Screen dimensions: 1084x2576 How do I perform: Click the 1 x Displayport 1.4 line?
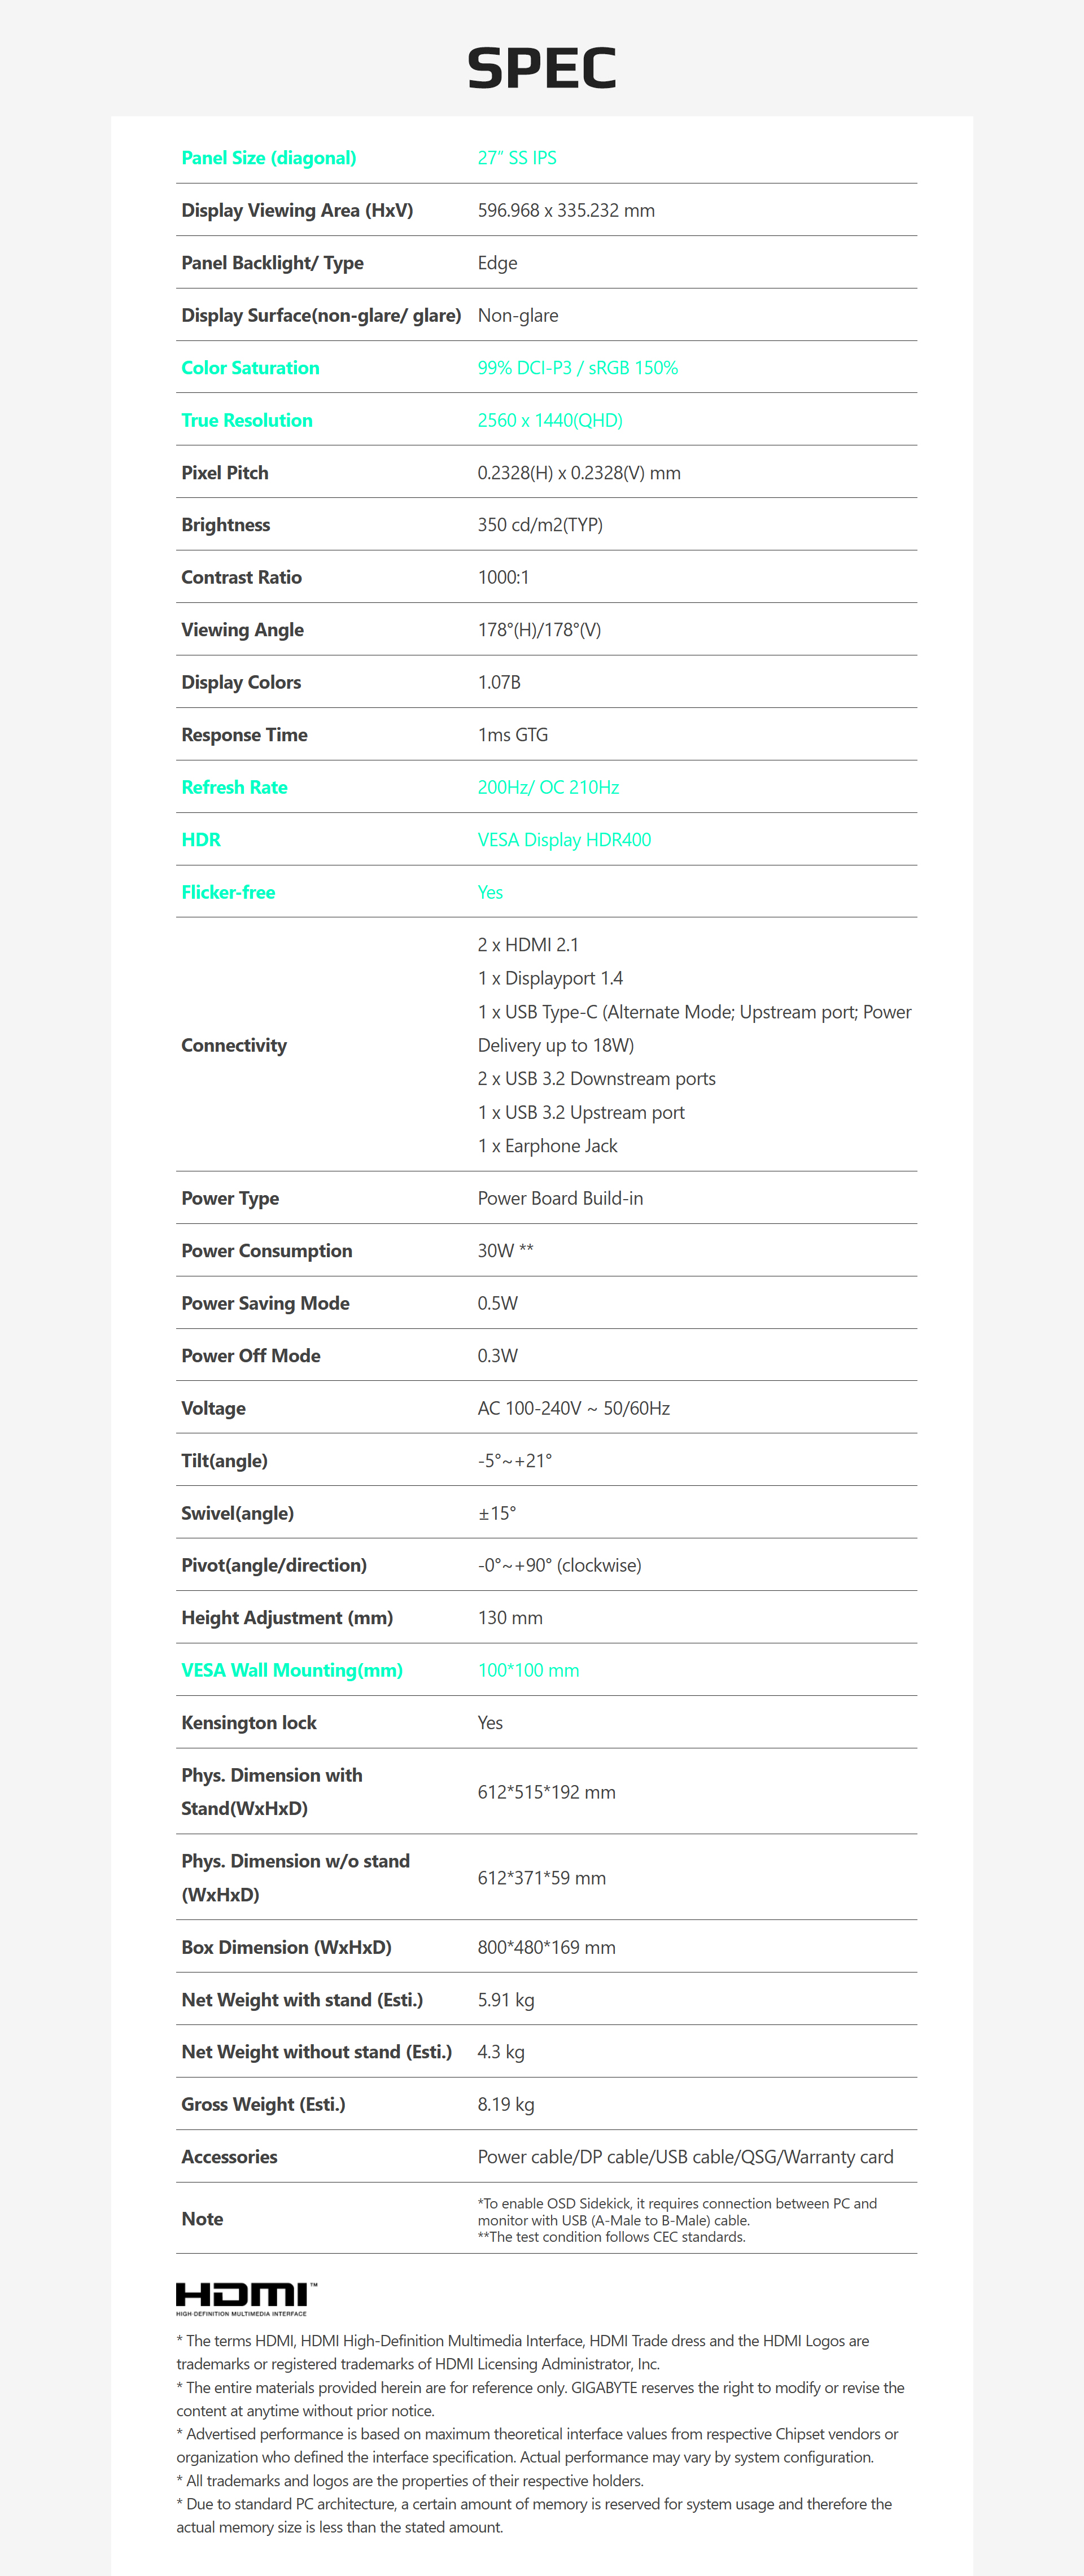pyautogui.click(x=550, y=978)
